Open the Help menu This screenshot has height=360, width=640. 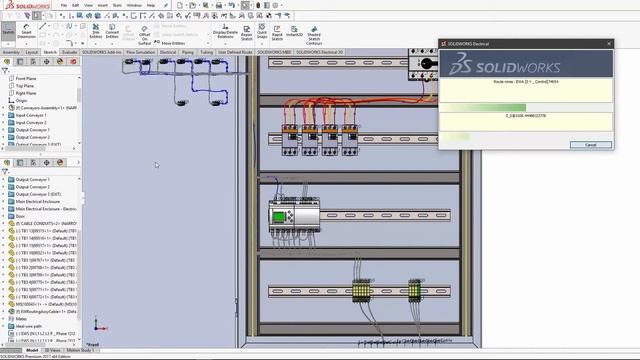(x=151, y=6)
